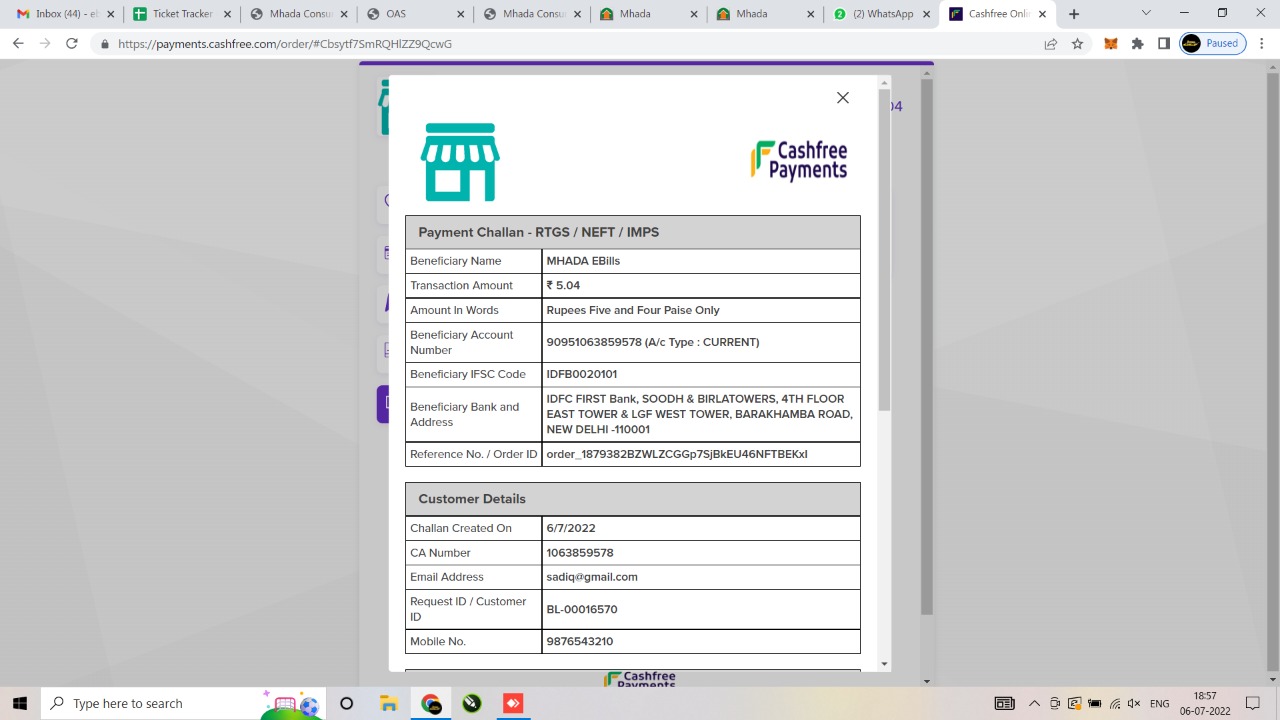Click the padlock site info icon
This screenshot has height=720, width=1280.
click(x=105, y=44)
